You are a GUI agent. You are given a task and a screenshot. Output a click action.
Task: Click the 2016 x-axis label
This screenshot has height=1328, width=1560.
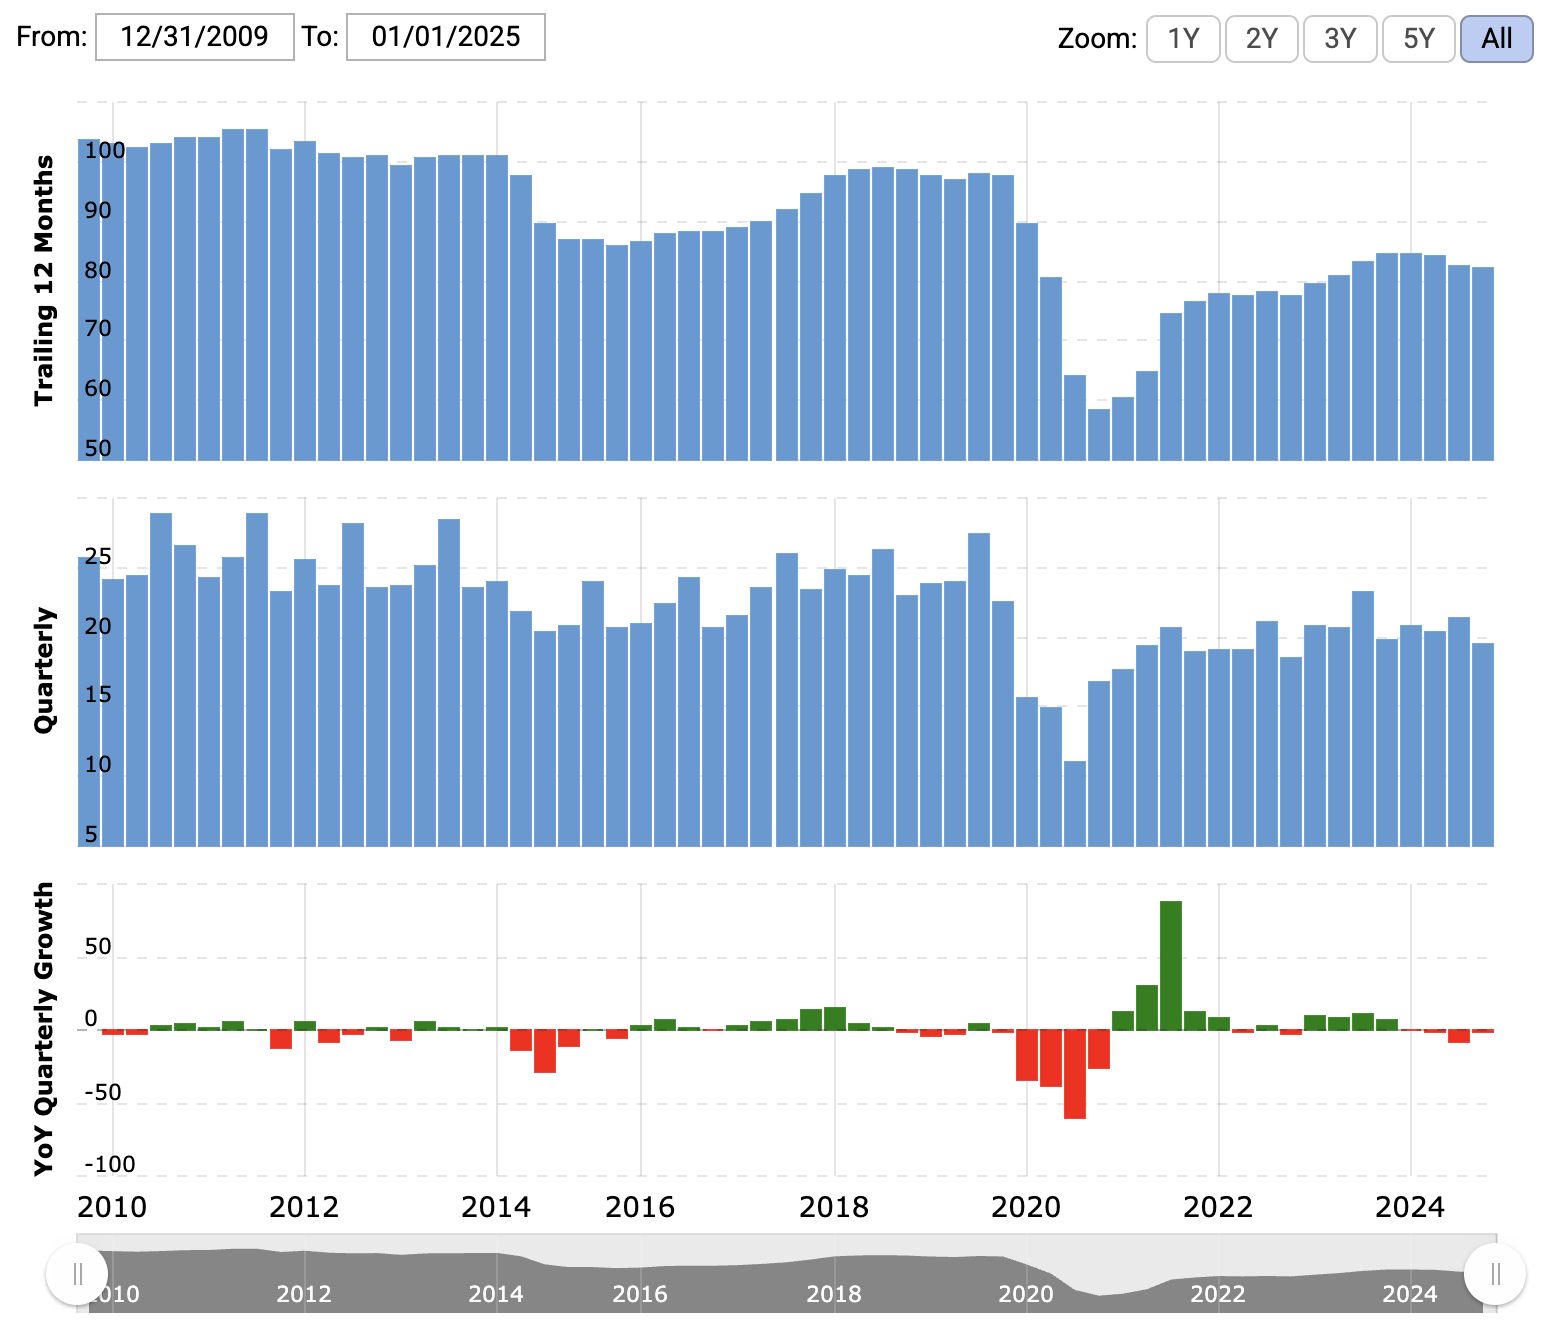tap(640, 1207)
